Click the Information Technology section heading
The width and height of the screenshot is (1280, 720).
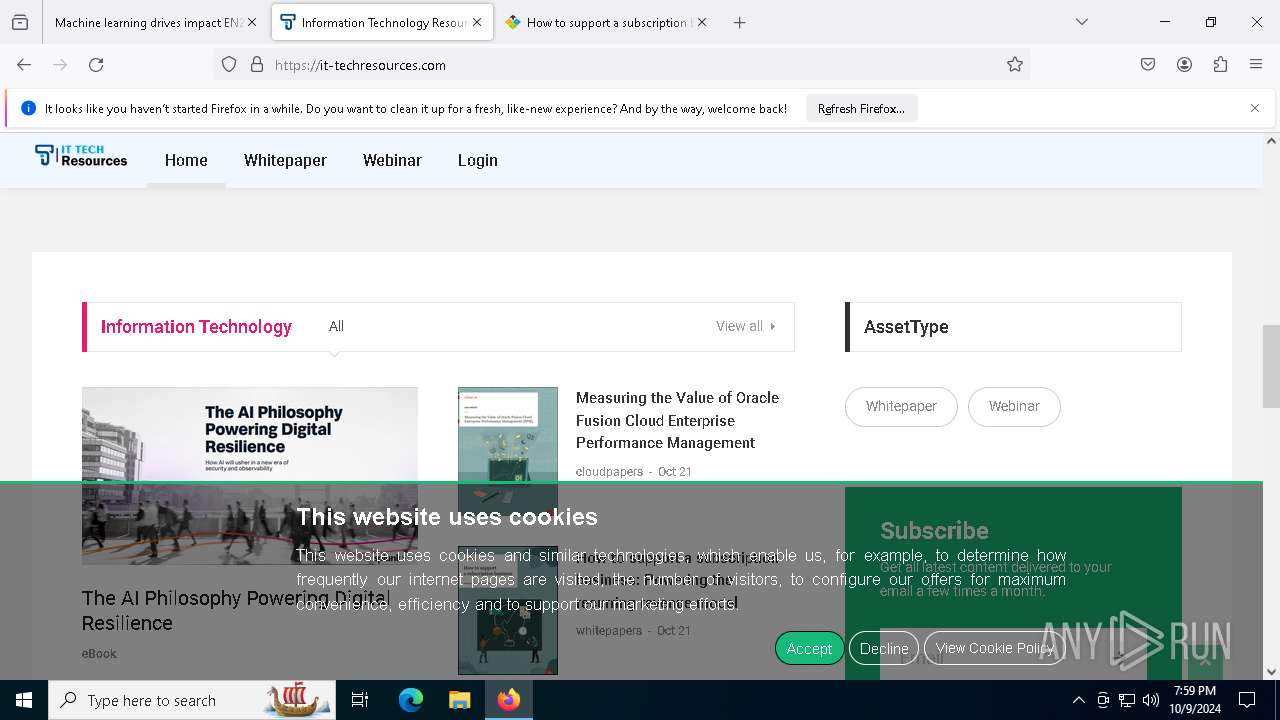point(196,327)
